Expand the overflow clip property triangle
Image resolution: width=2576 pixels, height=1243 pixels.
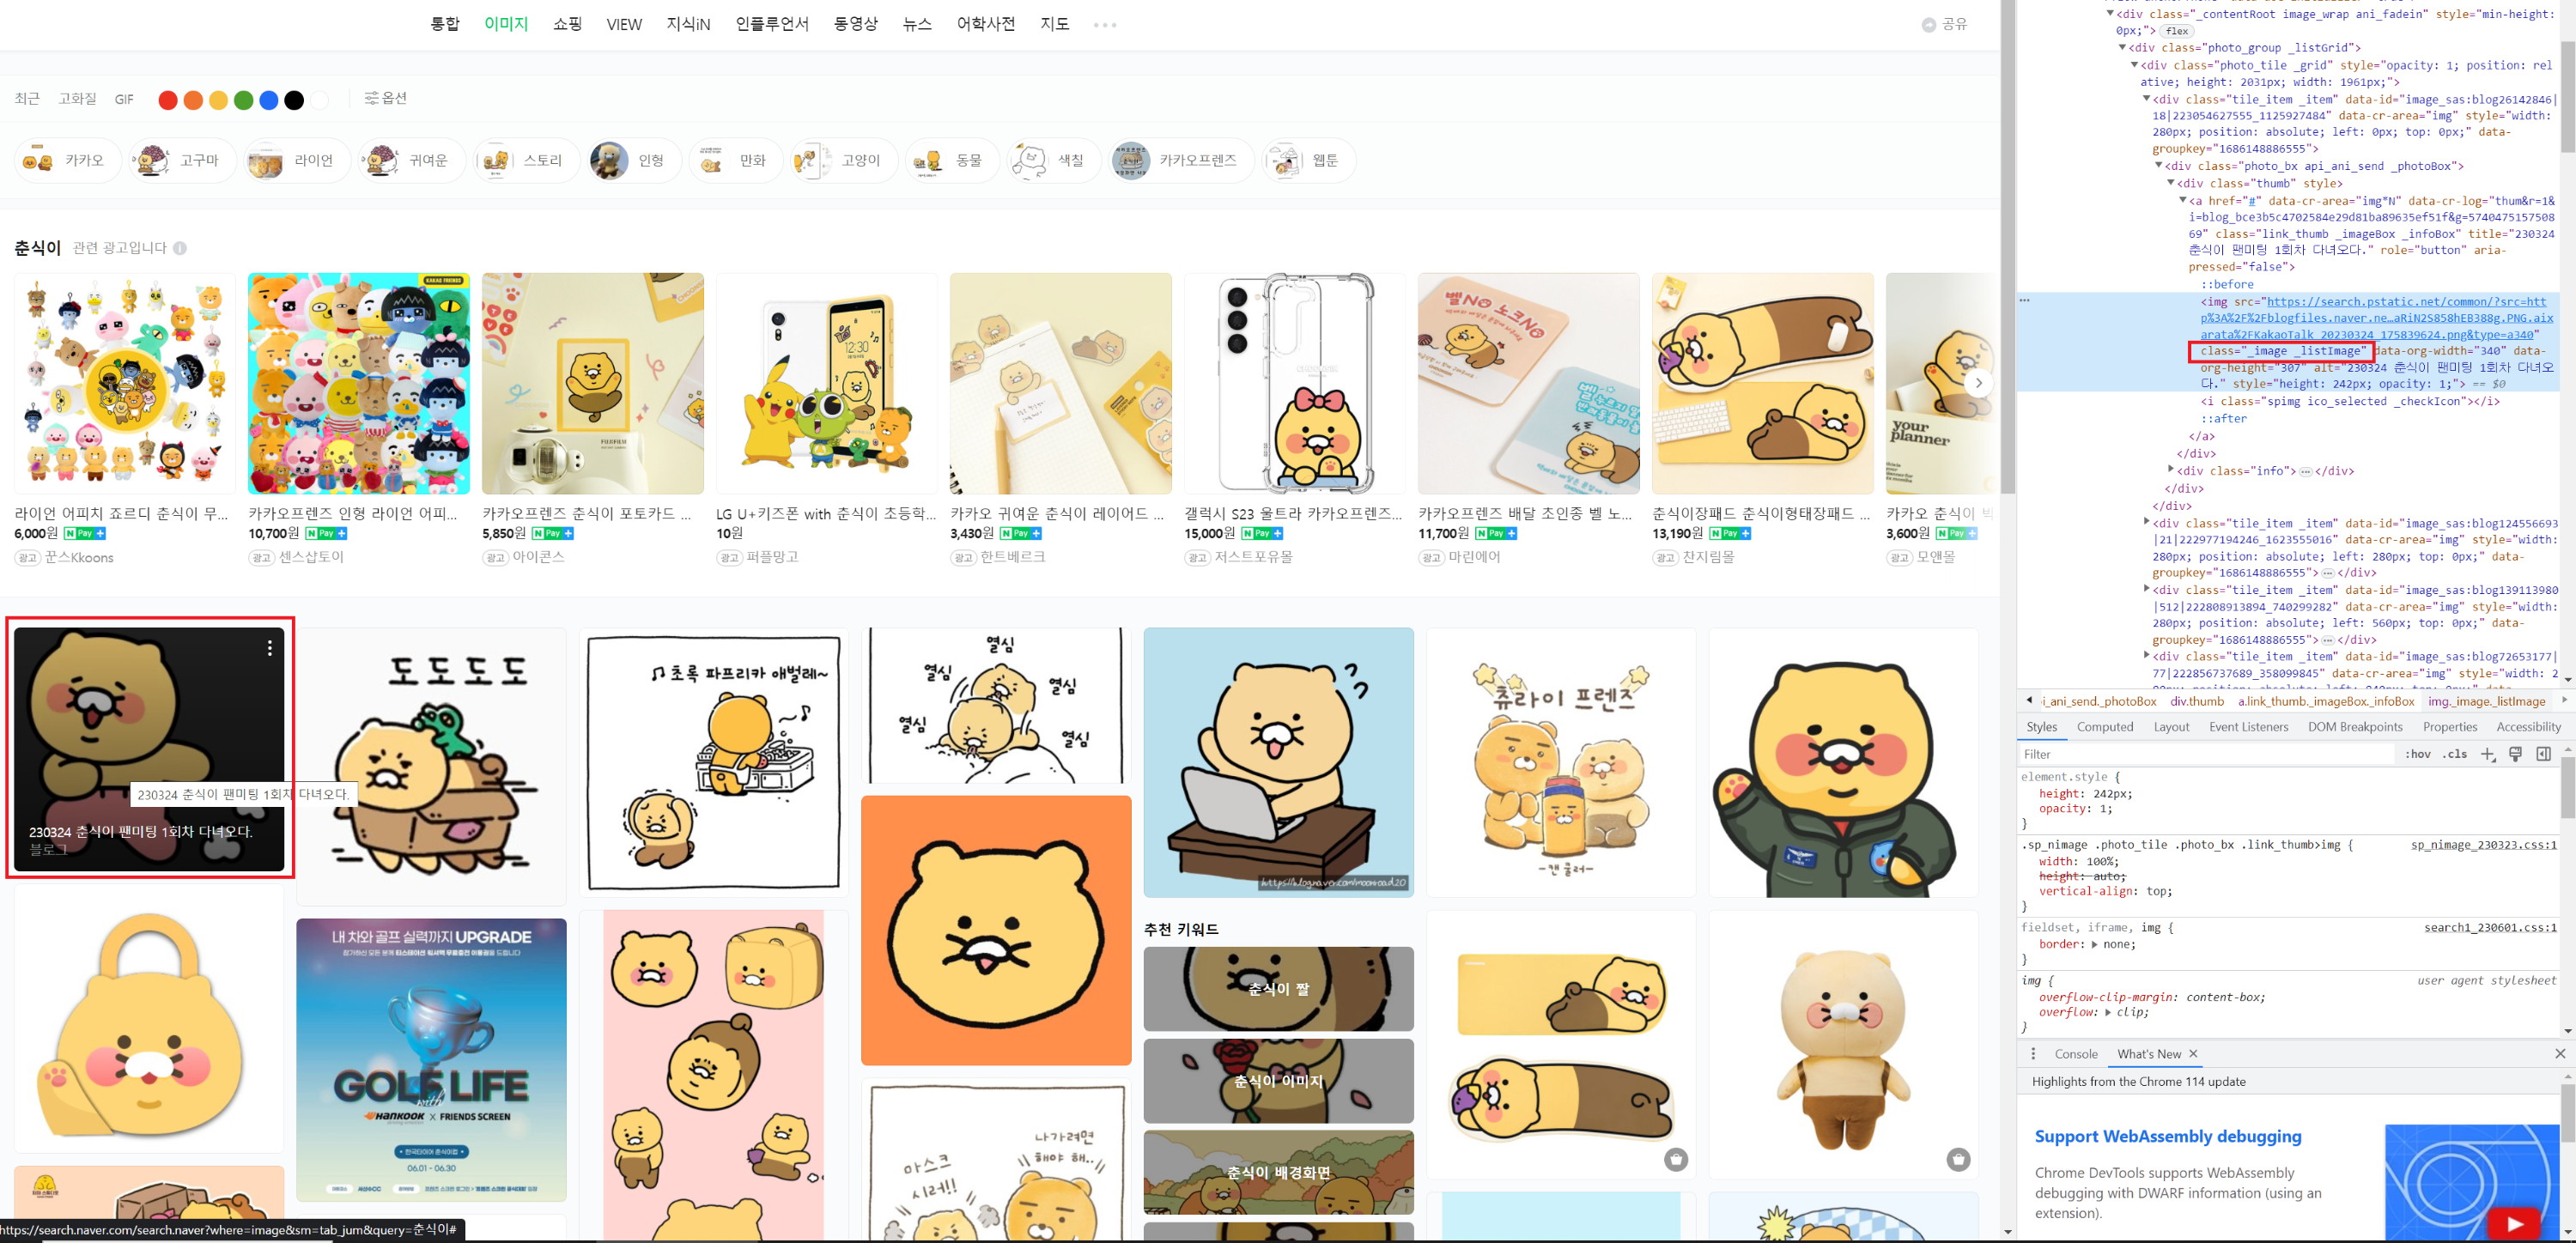2108,1012
